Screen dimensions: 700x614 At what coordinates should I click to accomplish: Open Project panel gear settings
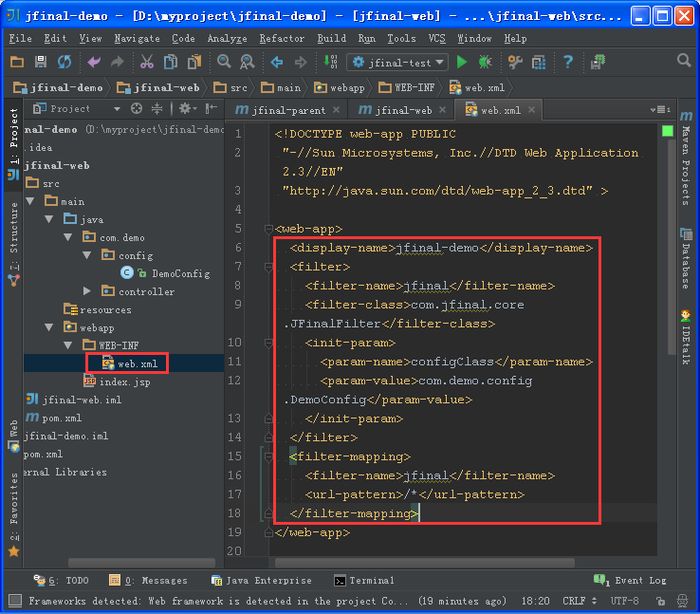point(188,109)
